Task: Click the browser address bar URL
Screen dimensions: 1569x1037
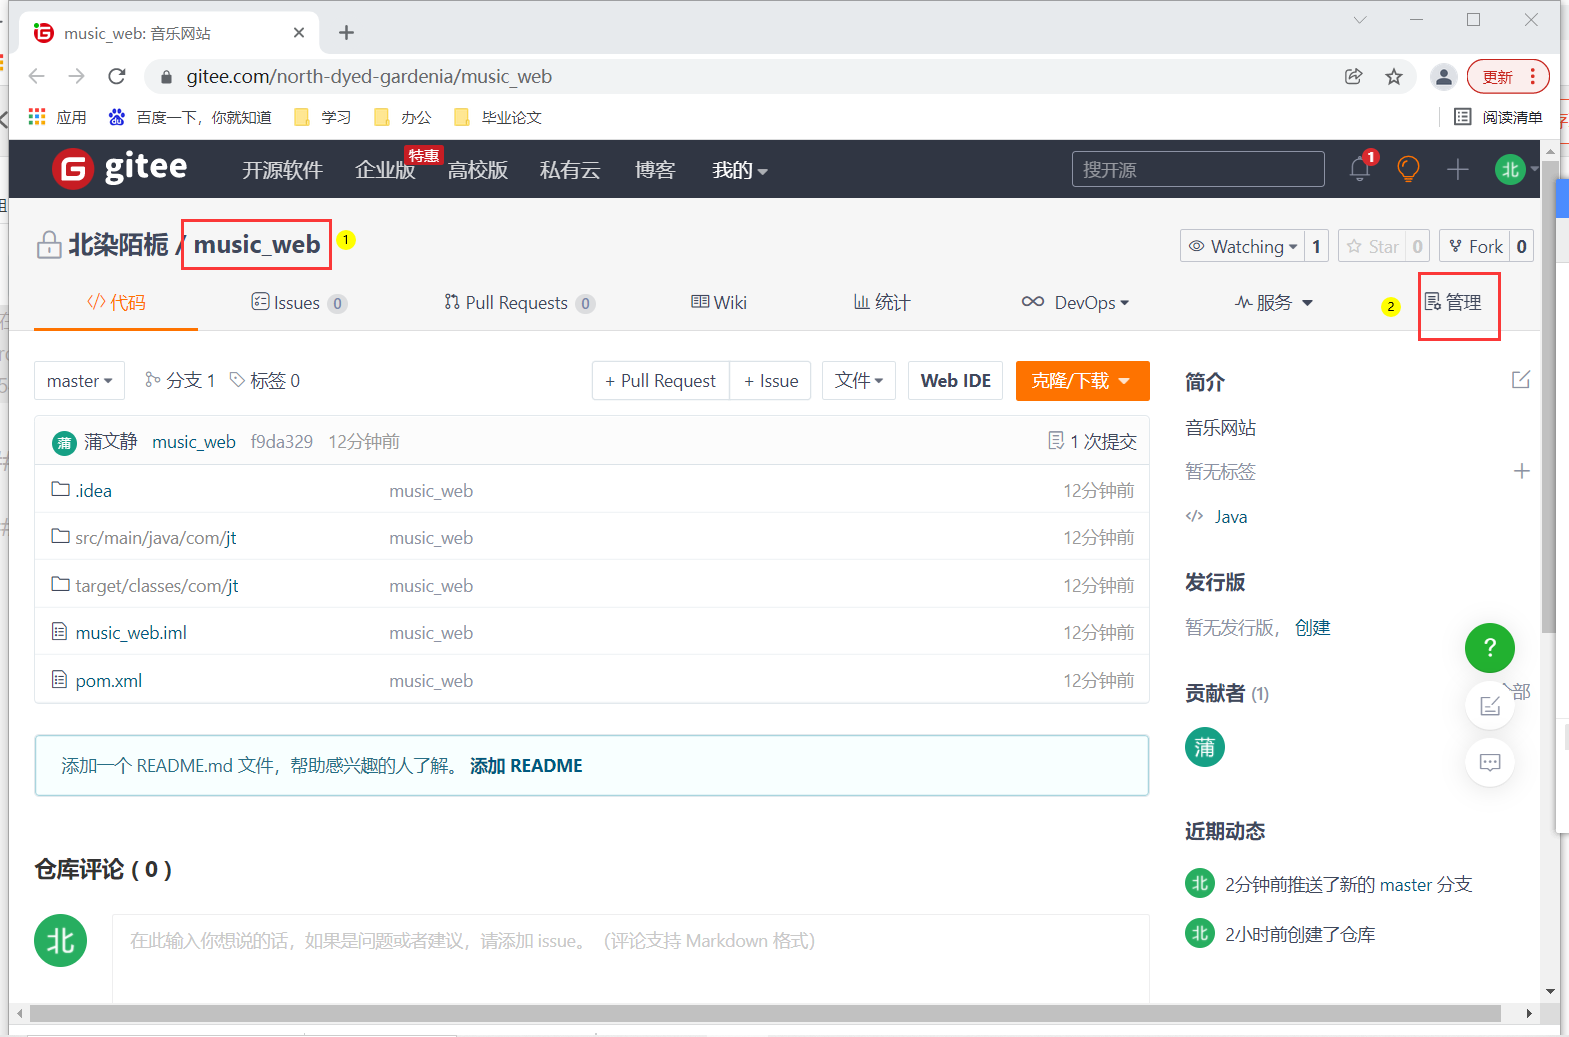Action: pyautogui.click(x=369, y=77)
